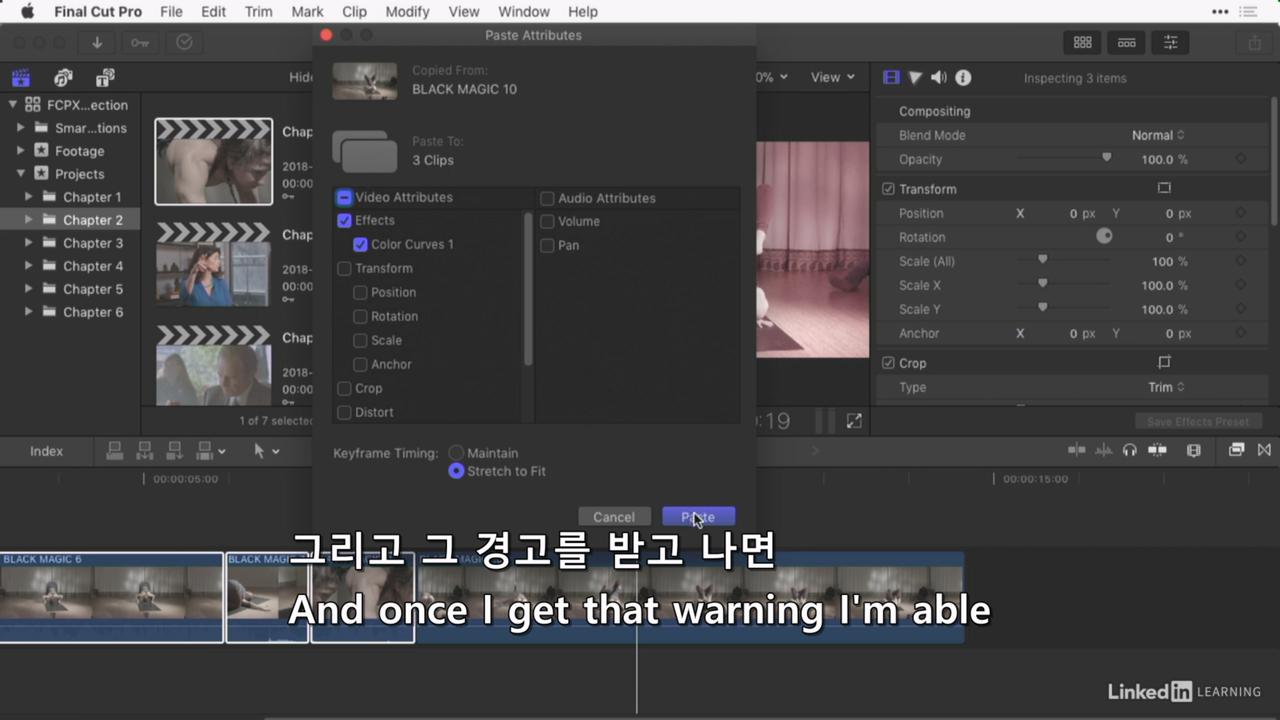Expand the Chapter 1 folder
Viewport: 1280px width, 720px height.
click(x=28, y=196)
